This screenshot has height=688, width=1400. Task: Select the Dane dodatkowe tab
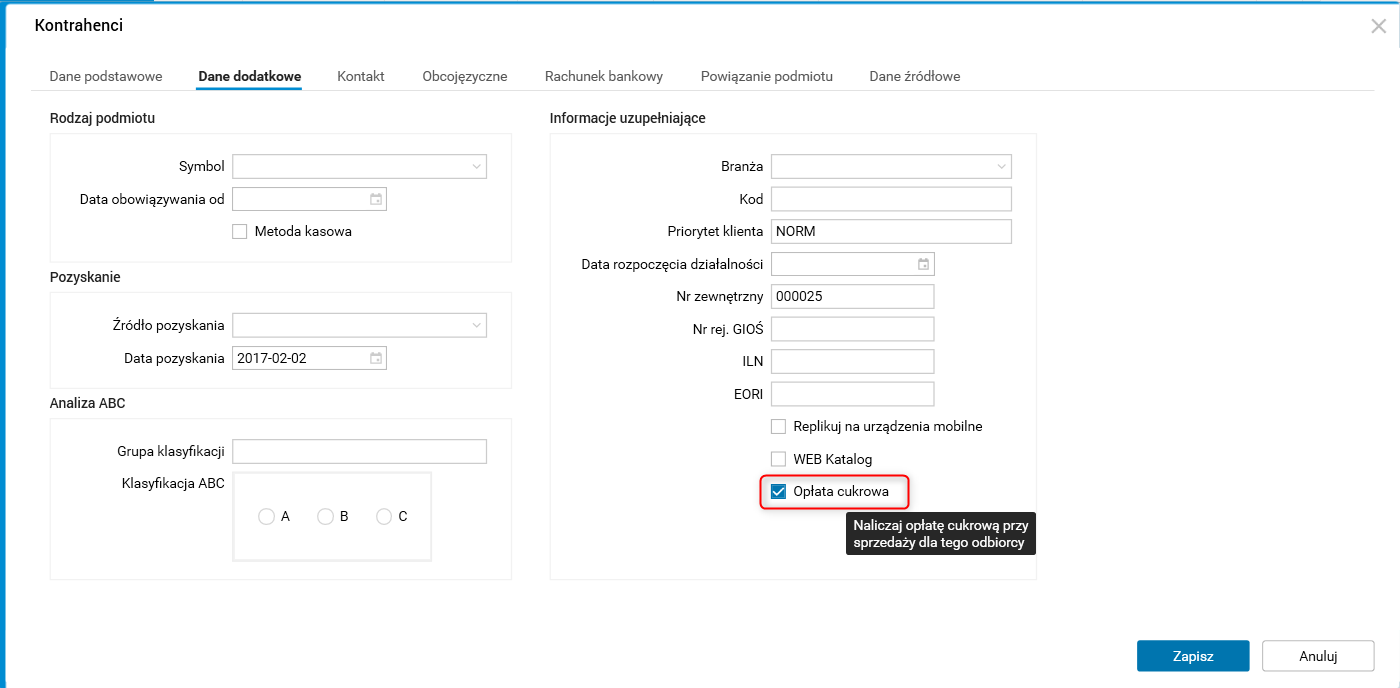[250, 76]
